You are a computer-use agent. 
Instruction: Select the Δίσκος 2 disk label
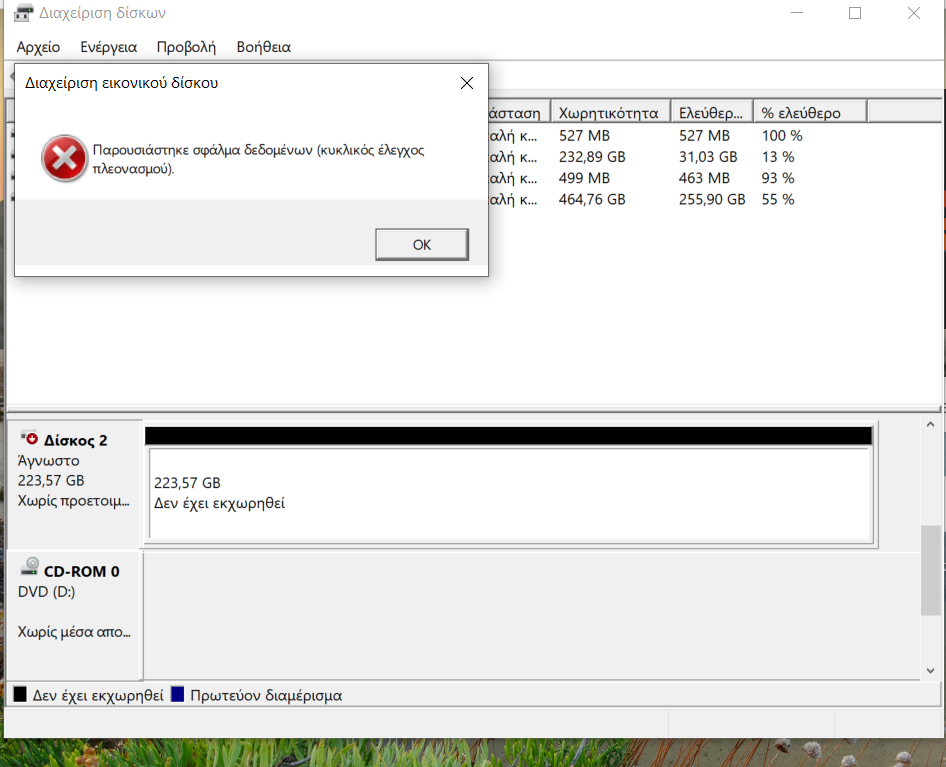75,441
